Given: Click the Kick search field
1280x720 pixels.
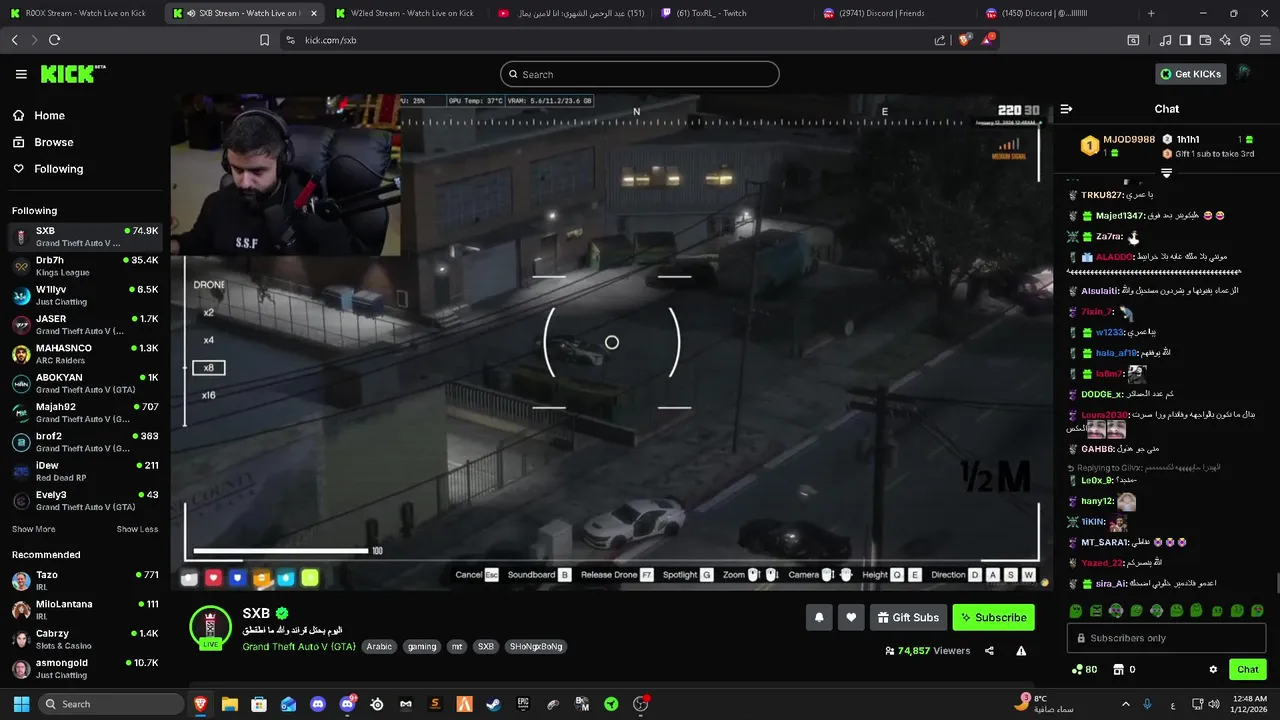Looking at the screenshot, I should coord(640,74).
